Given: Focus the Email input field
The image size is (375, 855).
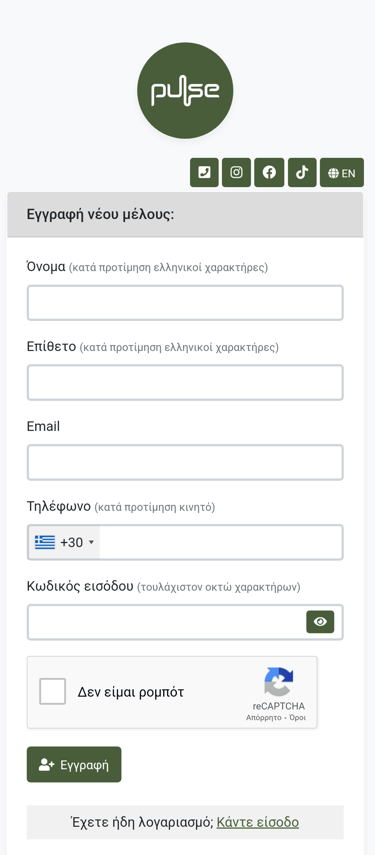Looking at the screenshot, I should point(185,462).
